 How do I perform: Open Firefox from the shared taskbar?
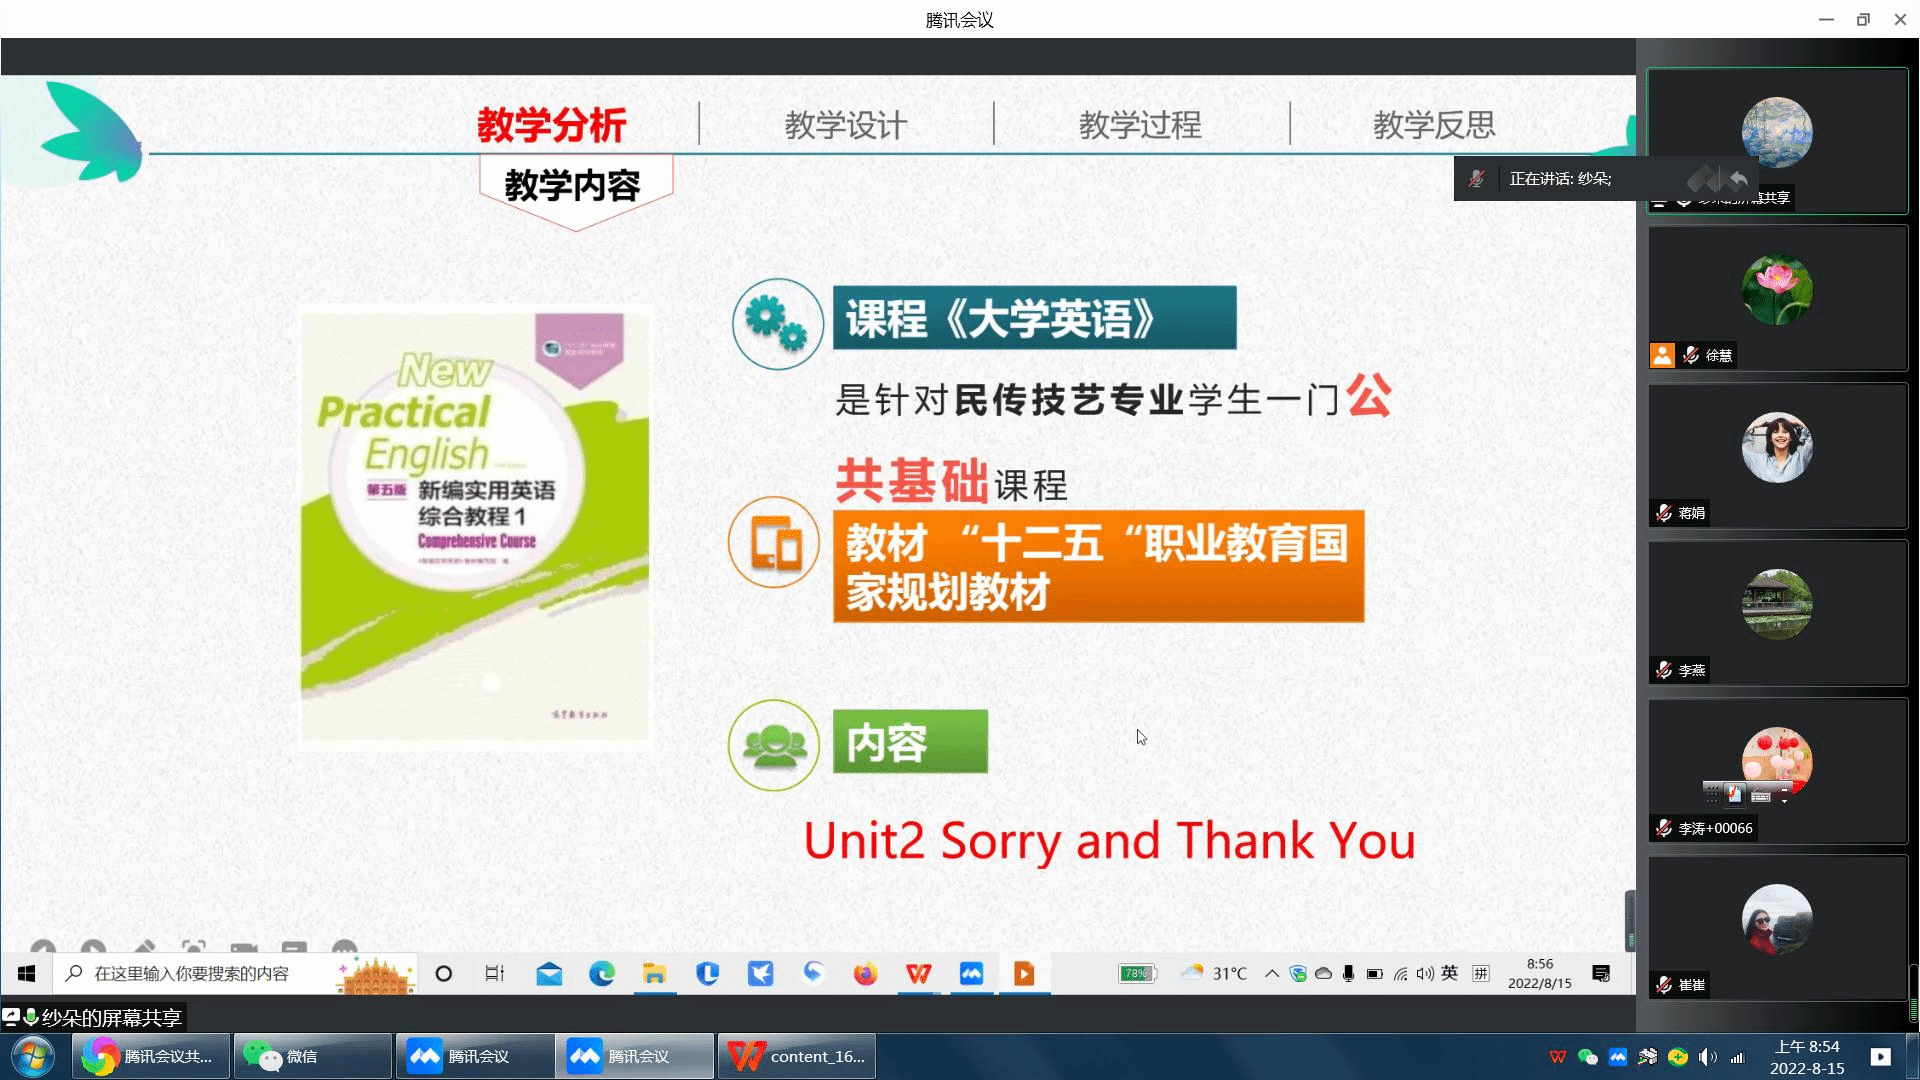(x=866, y=973)
